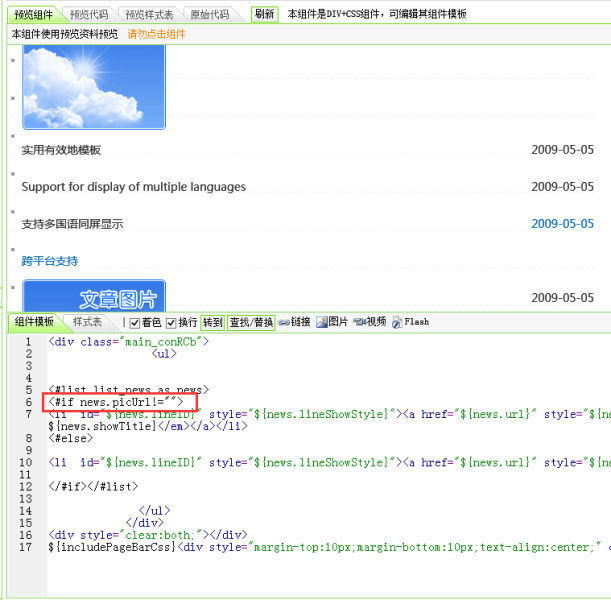Click the 链接 (link) insert icon
Screen dimensions: 611x600
[294, 322]
